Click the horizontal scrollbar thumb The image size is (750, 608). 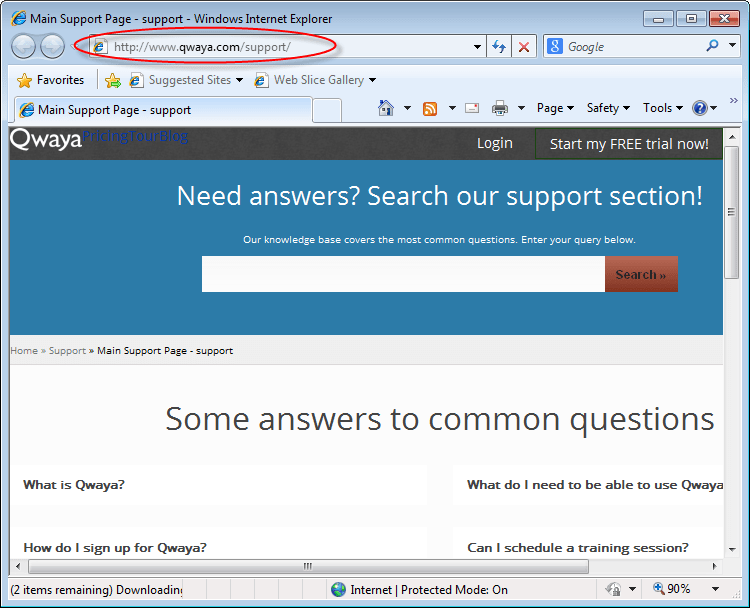click(x=309, y=566)
